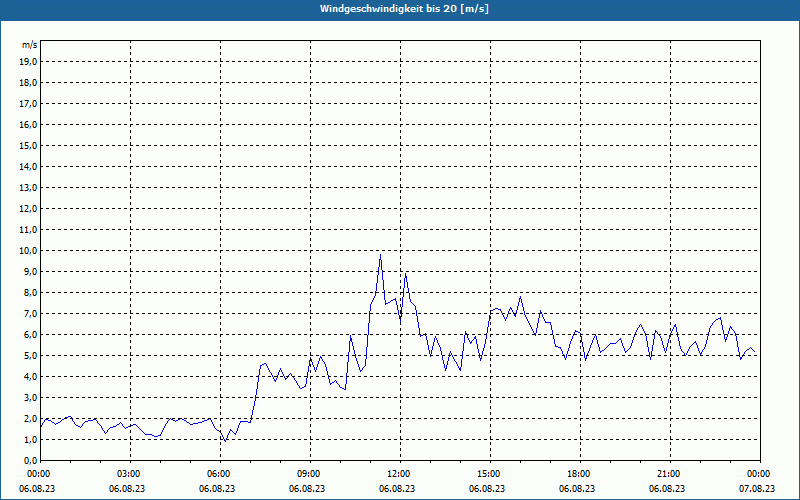Click the "03:00" time label
This screenshot has width=800, height=500.
click(131, 474)
